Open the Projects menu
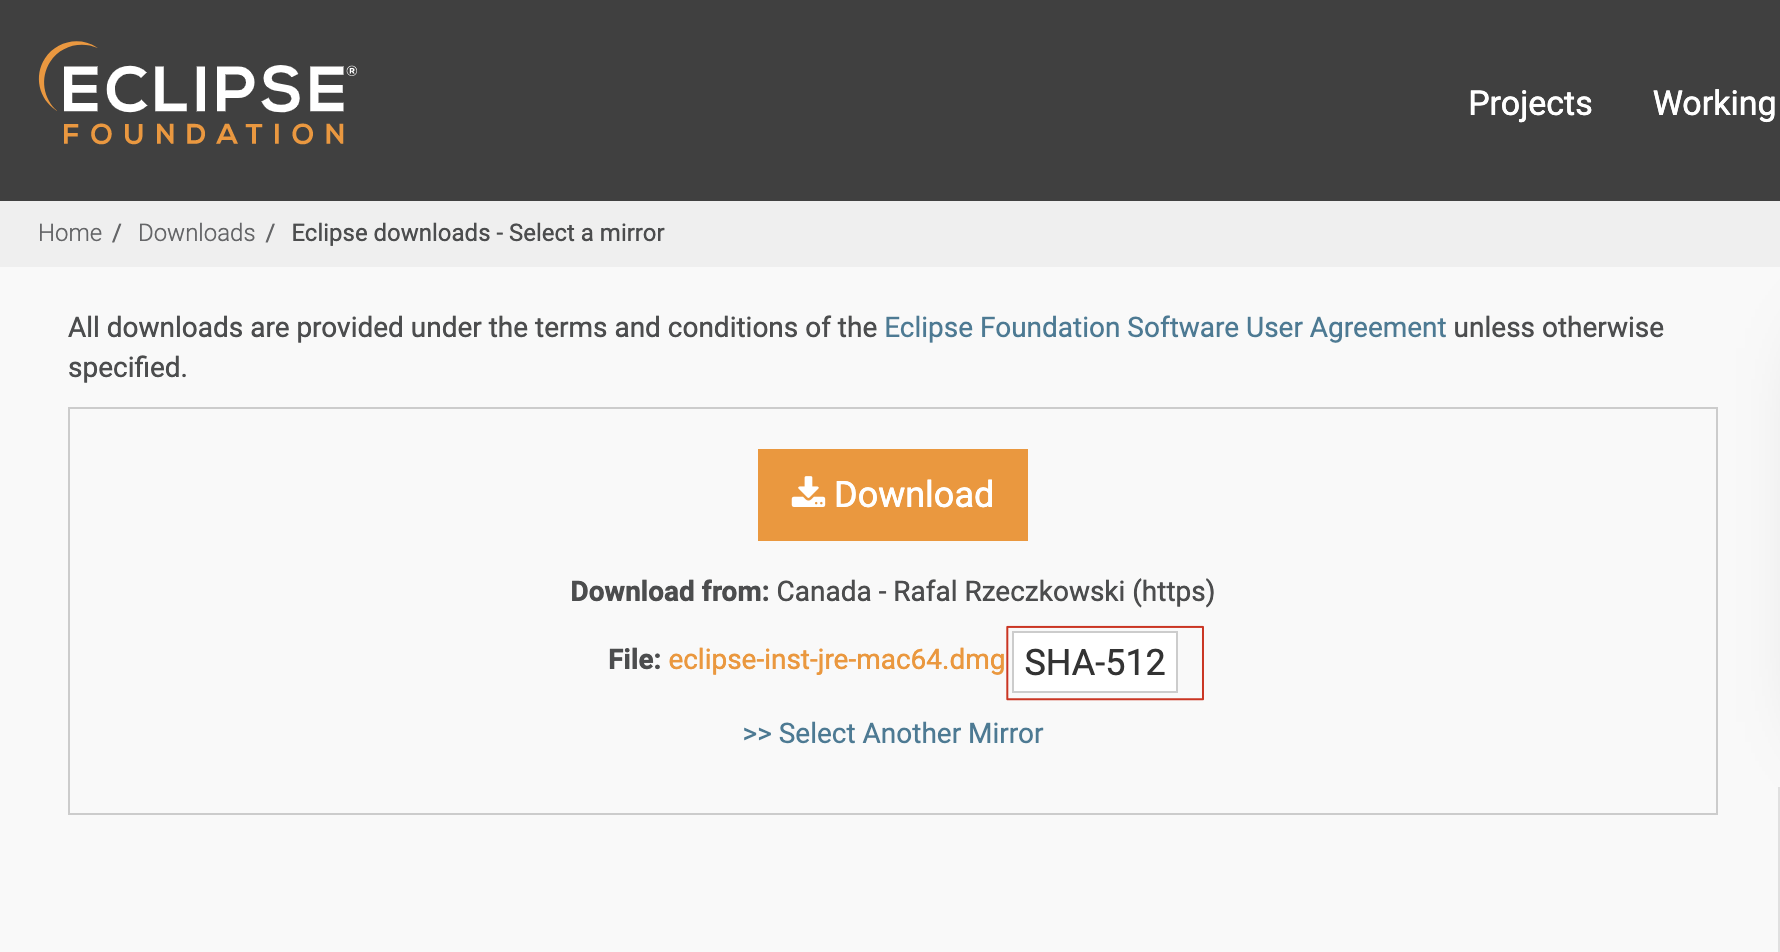This screenshot has height=952, width=1780. [1529, 103]
